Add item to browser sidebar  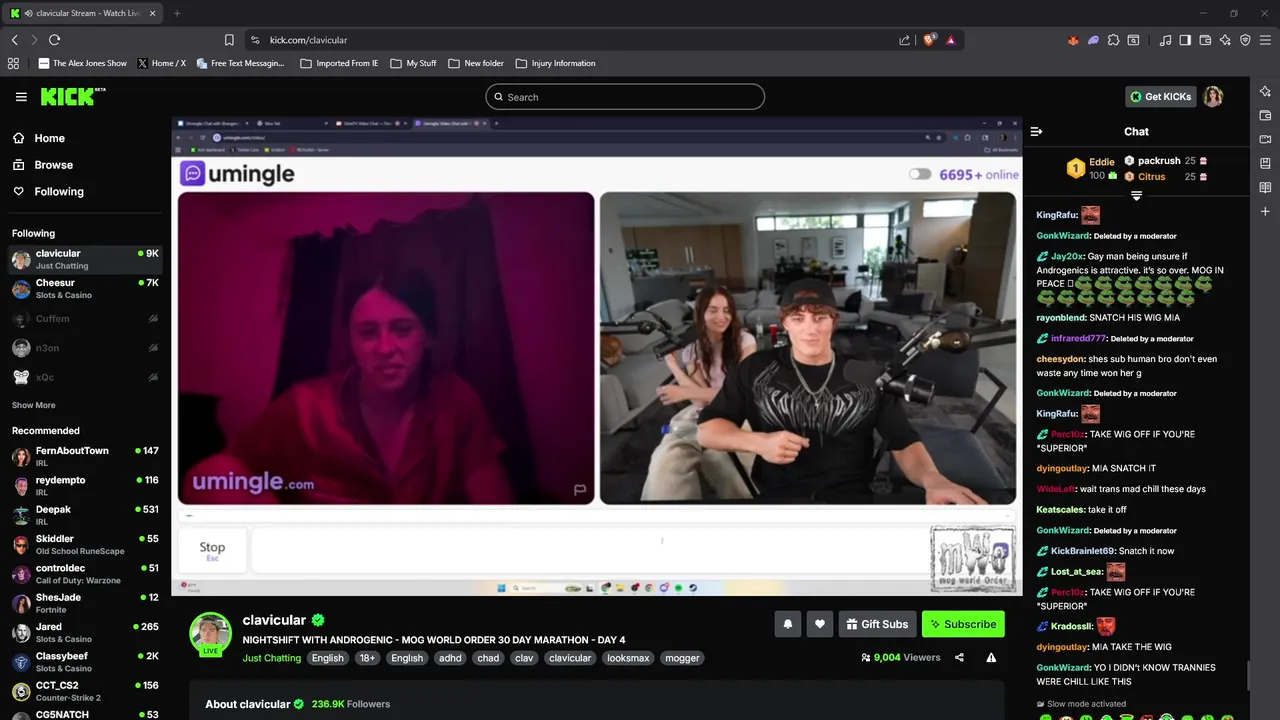click(x=1265, y=211)
